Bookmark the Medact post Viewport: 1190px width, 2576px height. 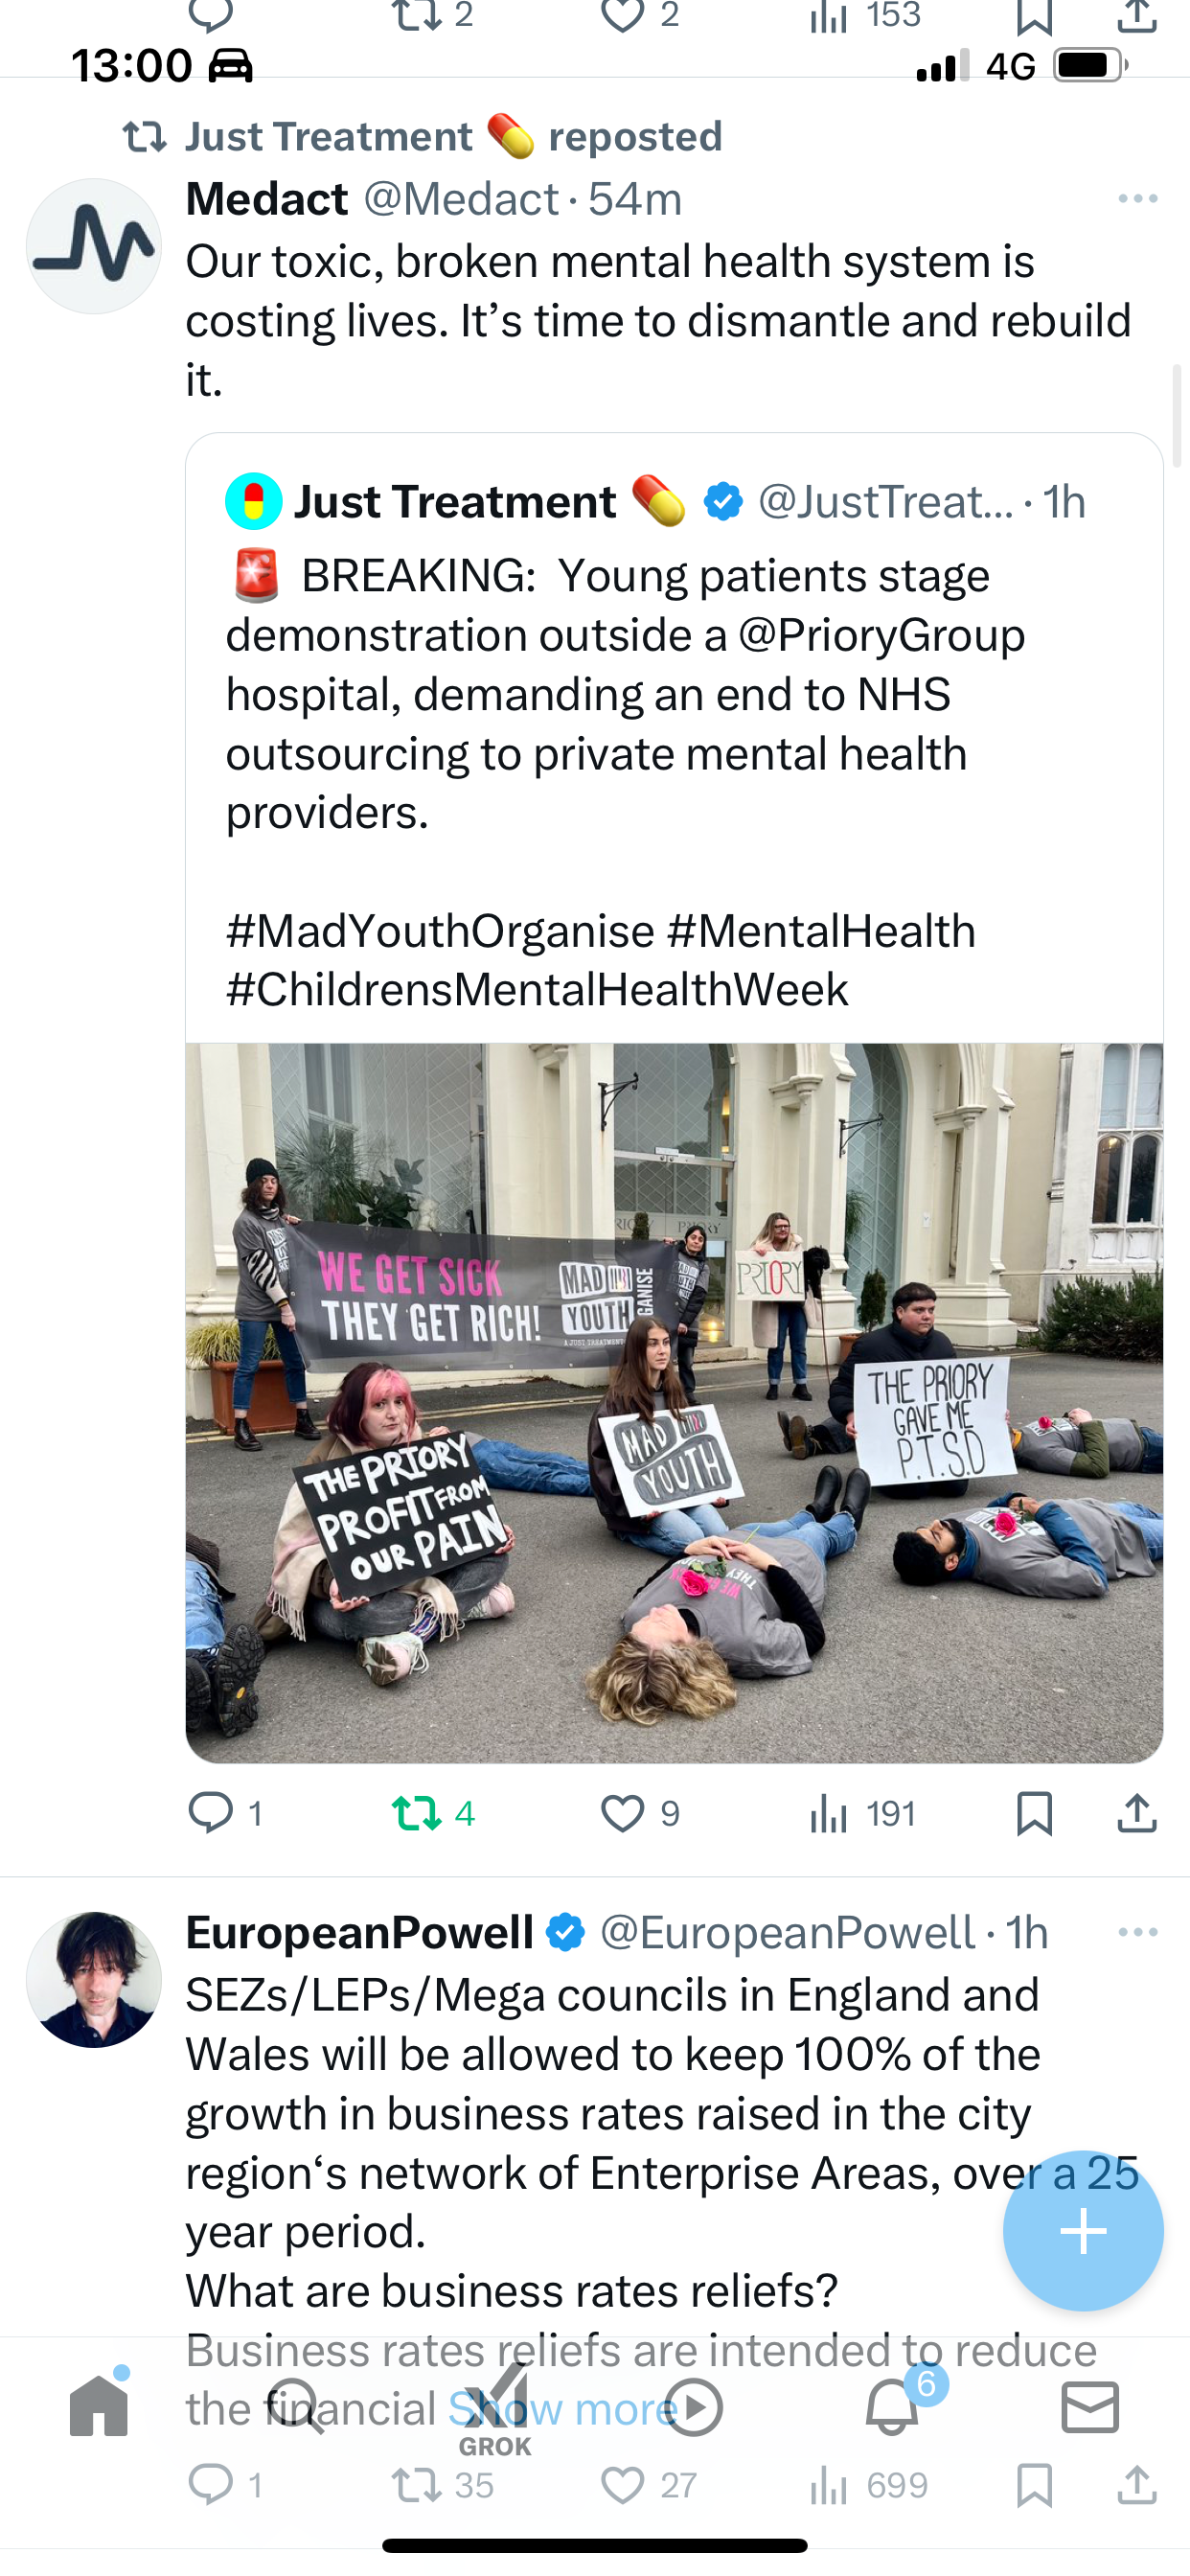point(1034,1813)
